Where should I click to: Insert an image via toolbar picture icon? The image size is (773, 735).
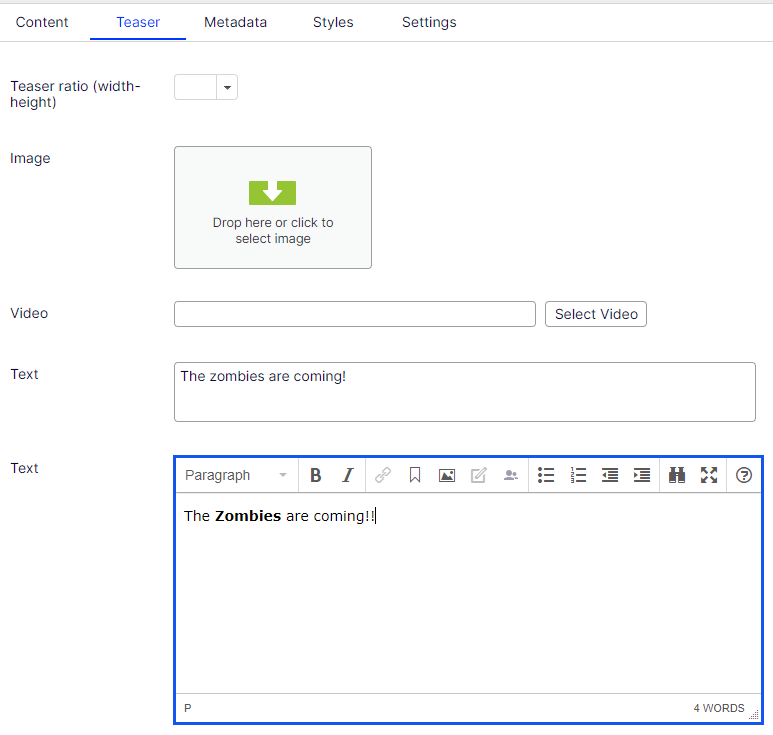click(x=447, y=475)
